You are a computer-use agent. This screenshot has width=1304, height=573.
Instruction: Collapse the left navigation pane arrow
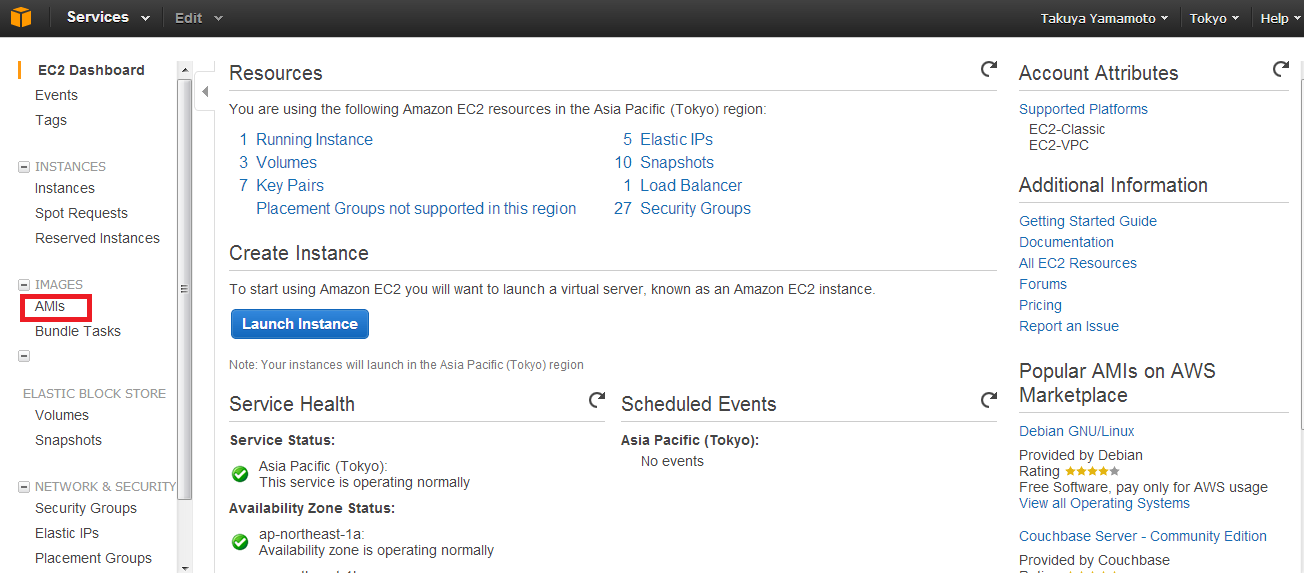click(x=205, y=92)
